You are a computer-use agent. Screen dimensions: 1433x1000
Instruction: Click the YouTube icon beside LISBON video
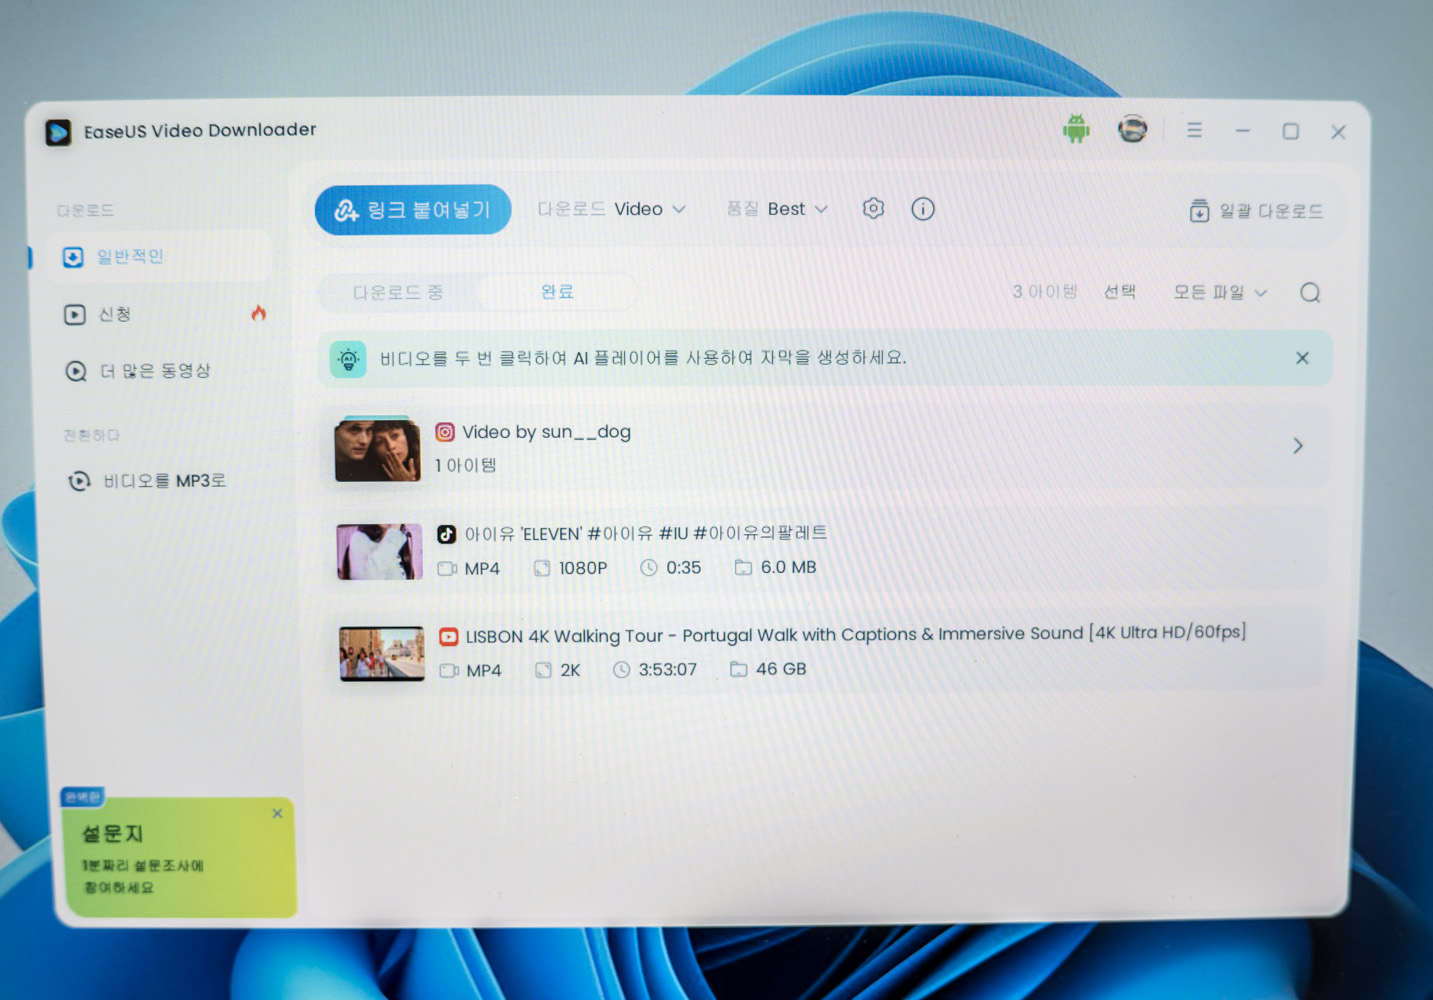(x=449, y=636)
